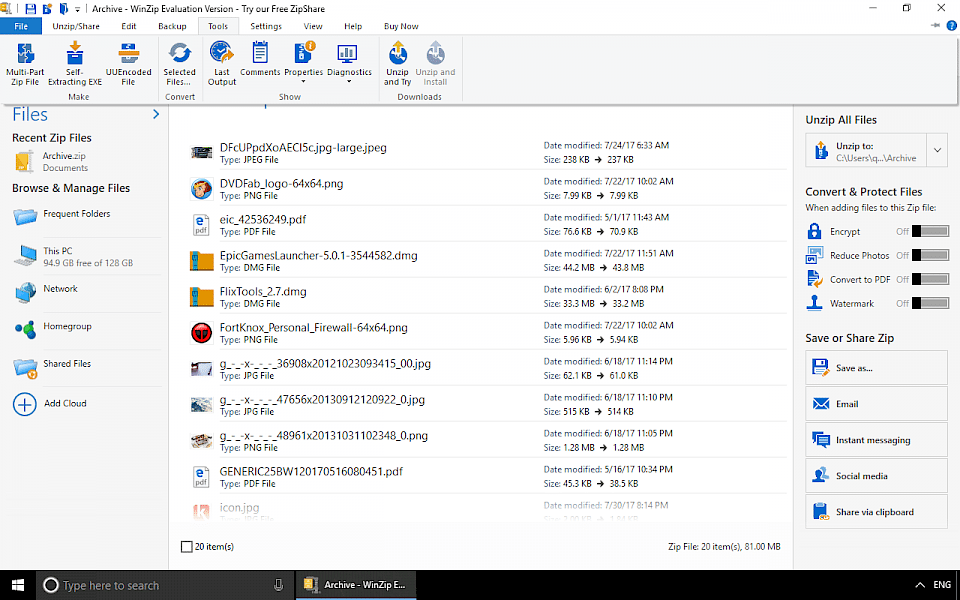This screenshot has height=600, width=960.
Task: Open the Help tab
Action: coord(353,26)
